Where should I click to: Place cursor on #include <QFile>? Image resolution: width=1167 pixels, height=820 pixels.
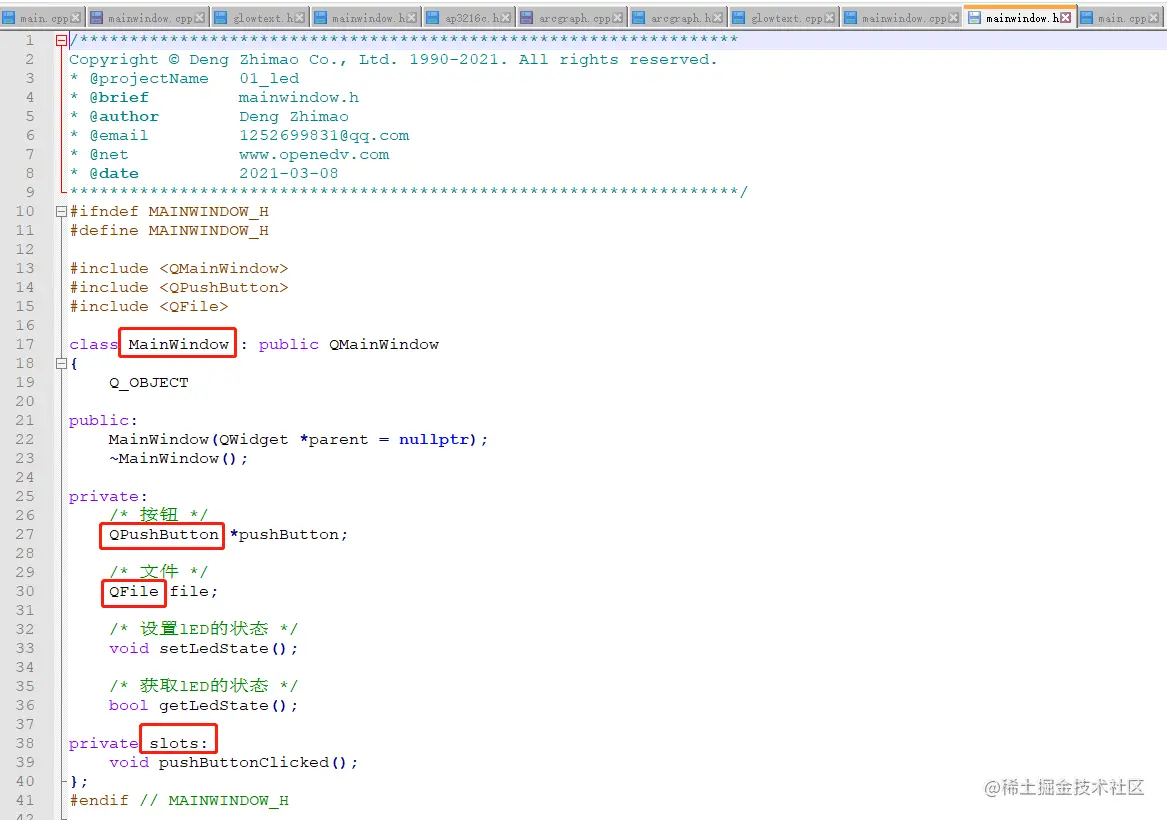[149, 306]
